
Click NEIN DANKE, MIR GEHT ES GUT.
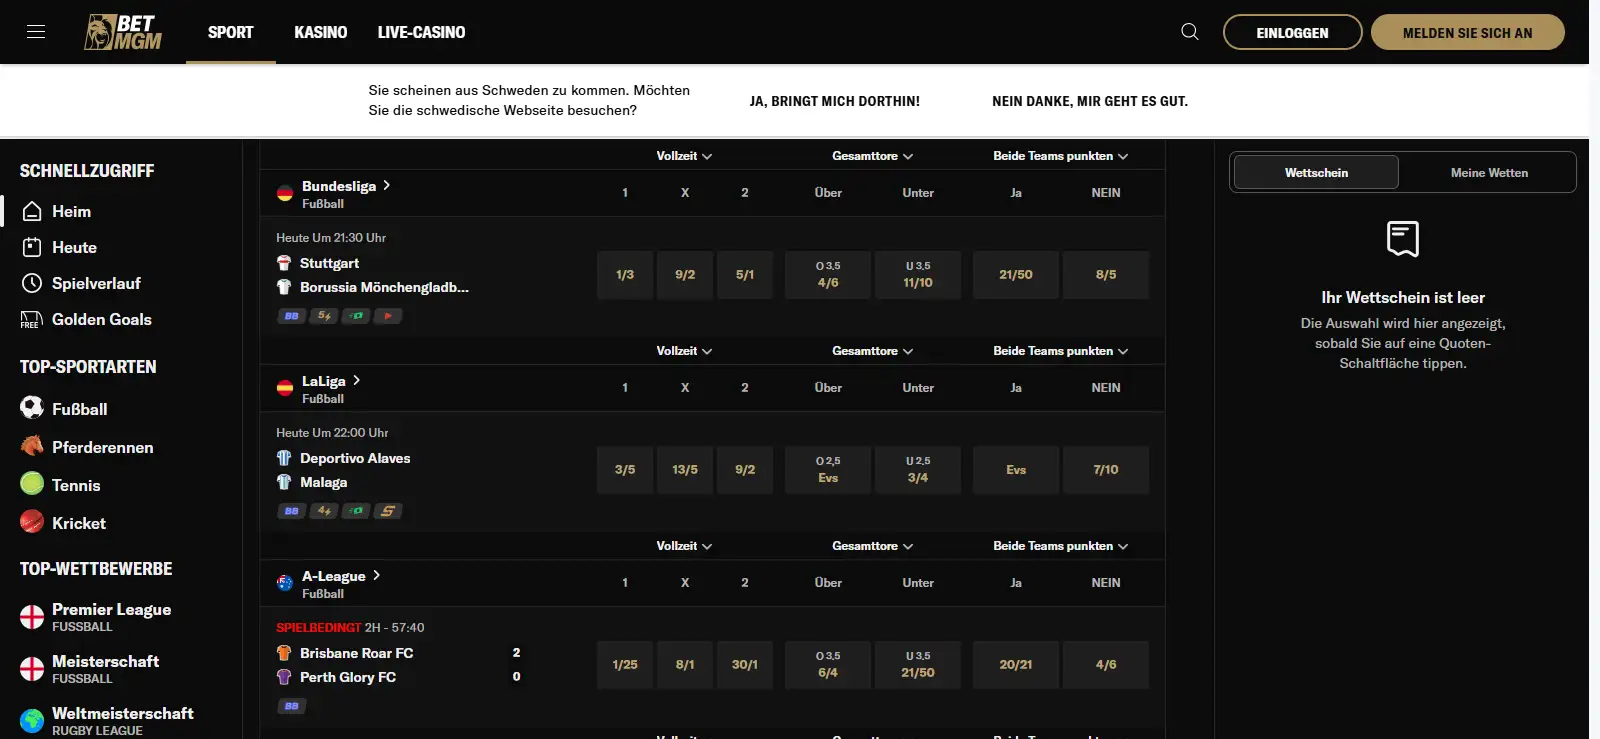point(1090,101)
